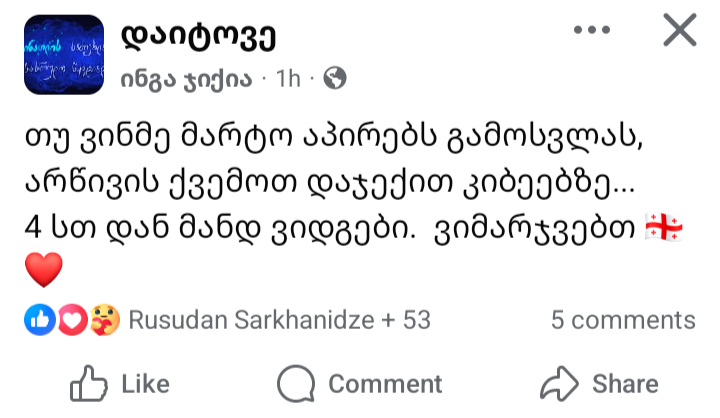The width and height of the screenshot is (720, 418).
Task: Open the 5 comments link
Action: click(x=623, y=320)
